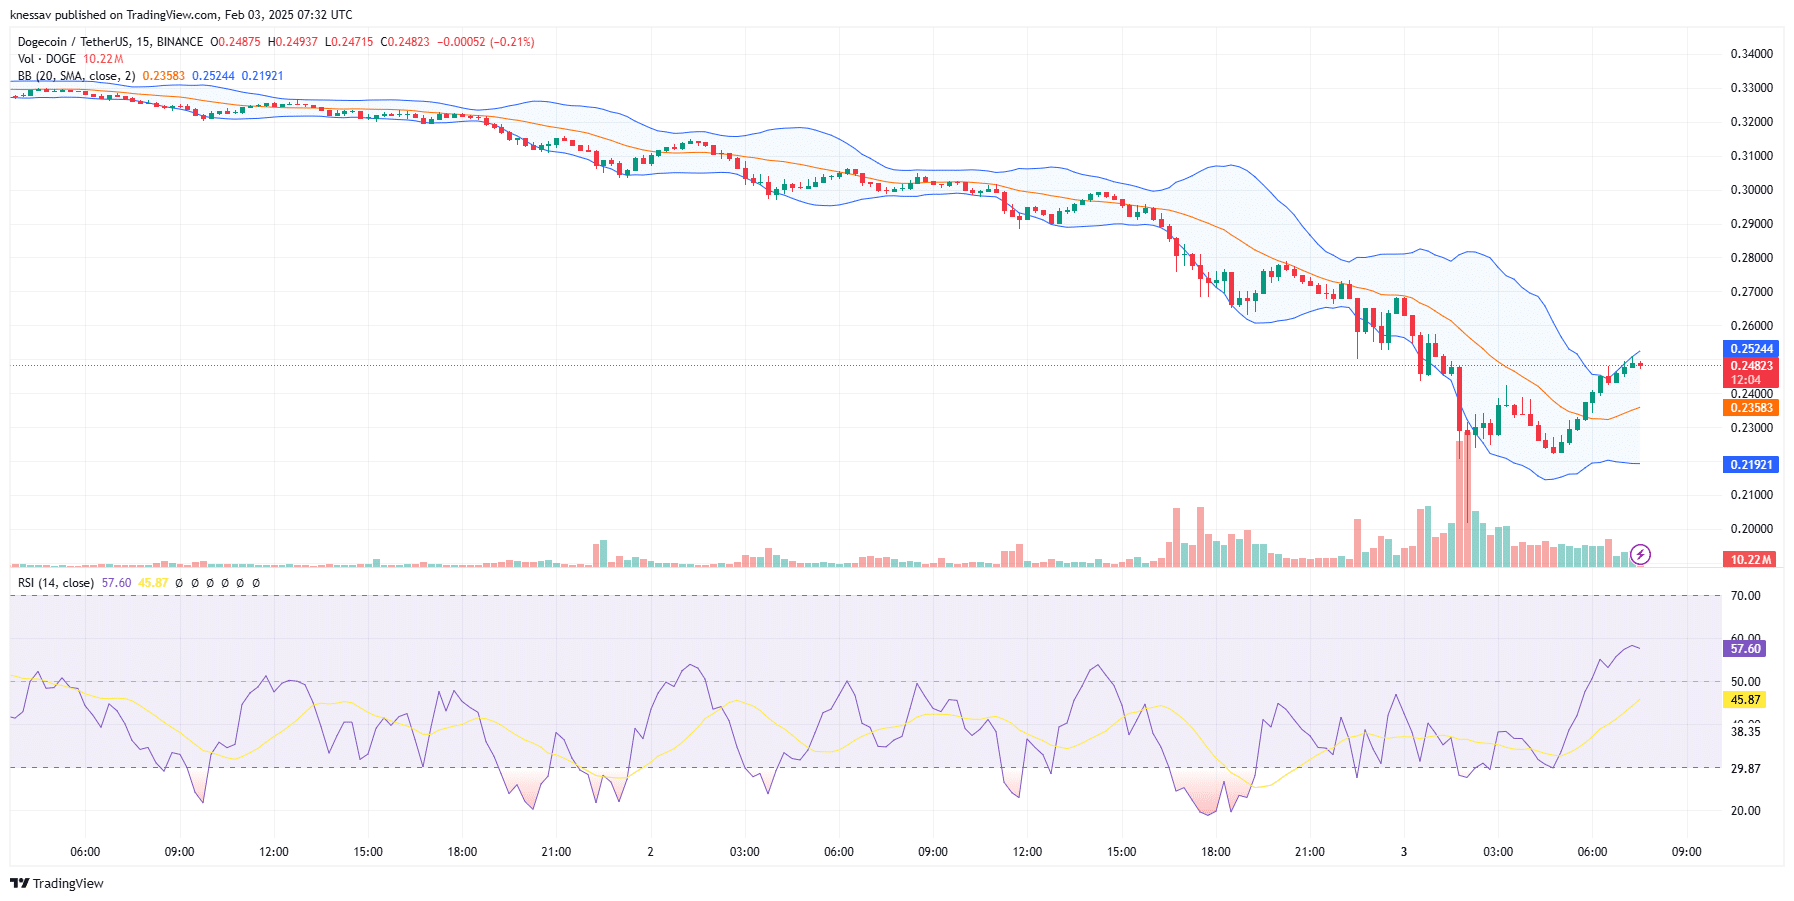Click the change value −0.00052 (−0.21%)
The height and width of the screenshot is (901, 1794).
[486, 42]
